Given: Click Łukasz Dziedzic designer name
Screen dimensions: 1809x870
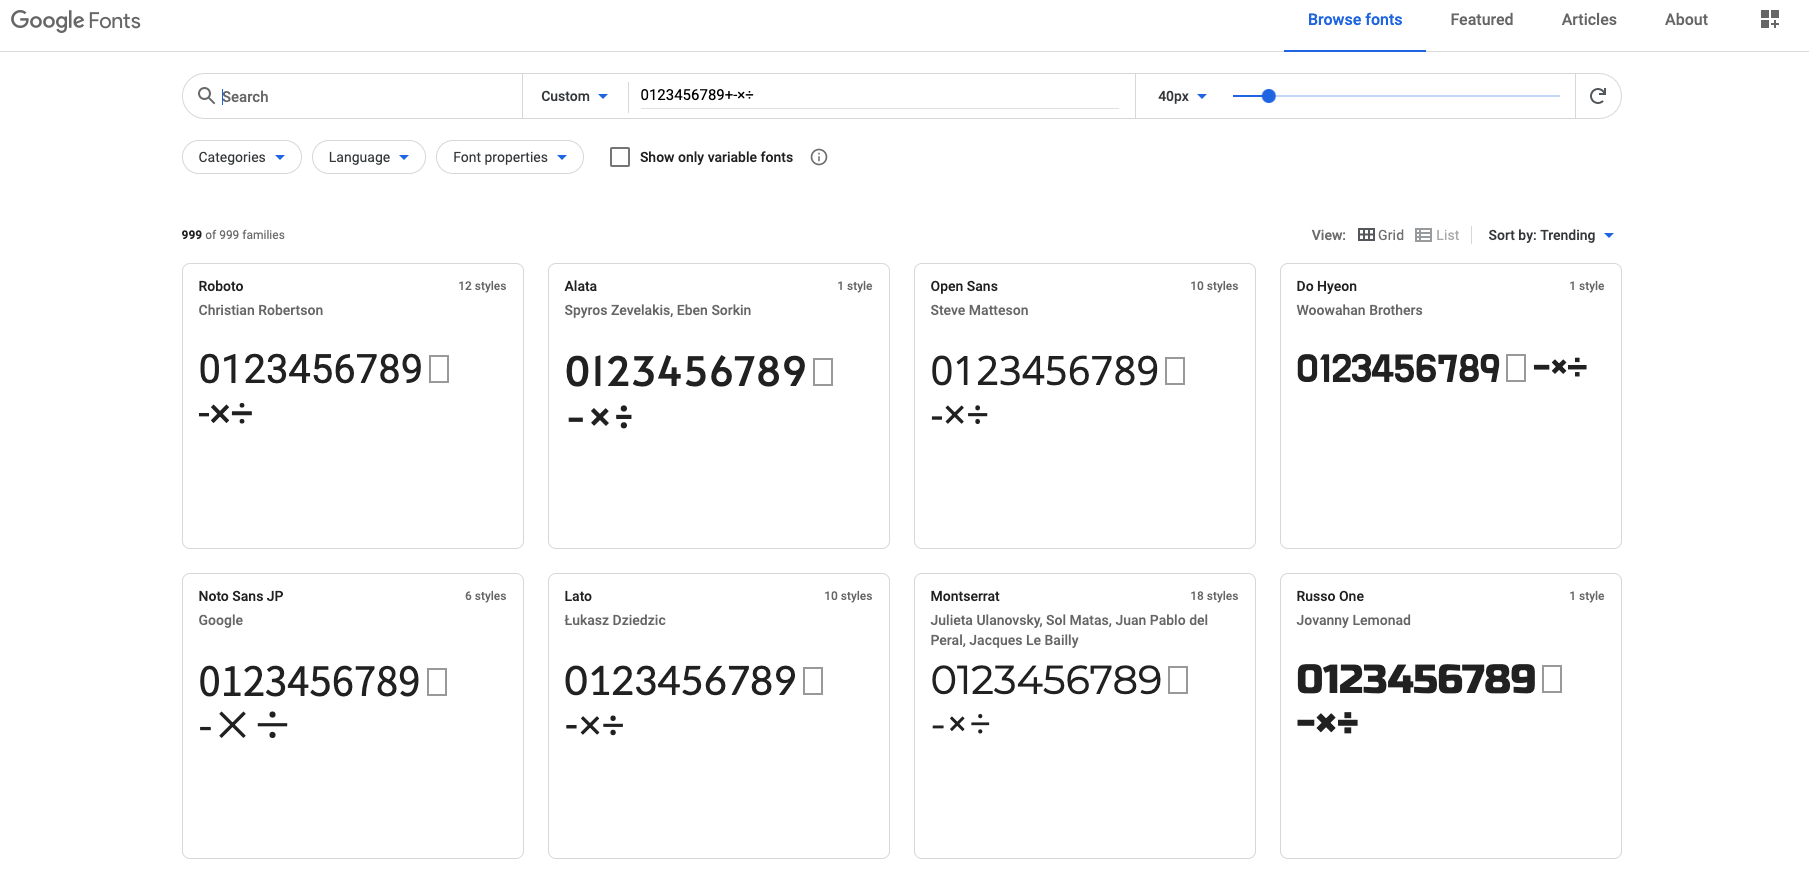Looking at the screenshot, I should click(x=615, y=620).
